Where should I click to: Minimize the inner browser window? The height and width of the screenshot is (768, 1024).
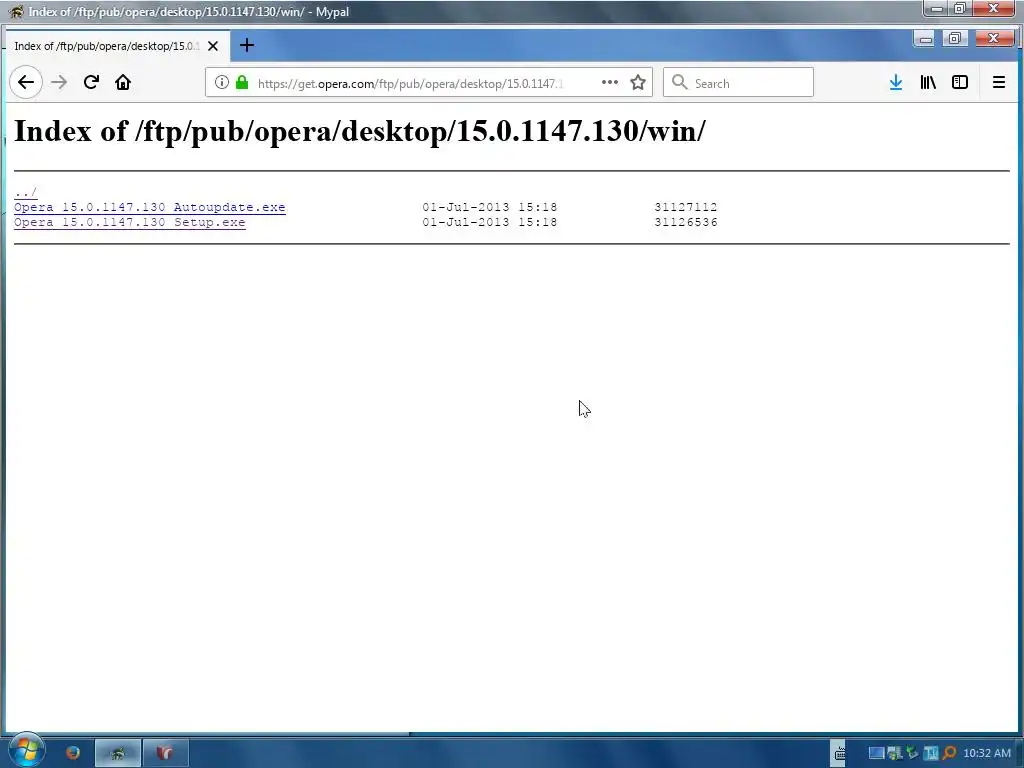tap(926, 39)
